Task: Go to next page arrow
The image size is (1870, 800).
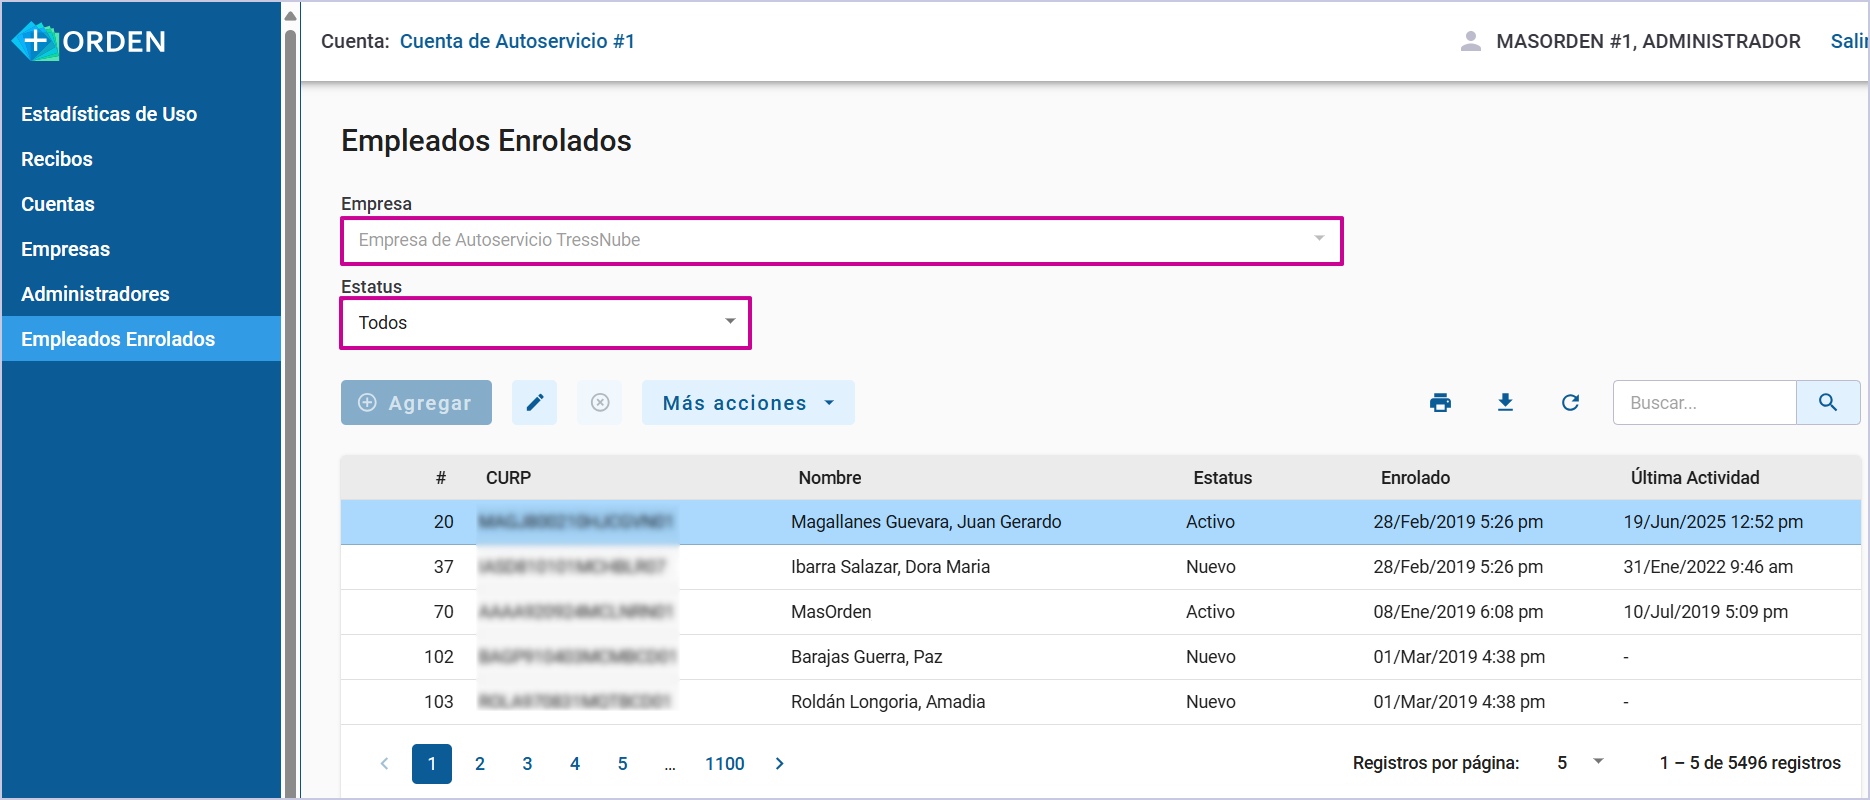Action: (x=780, y=764)
